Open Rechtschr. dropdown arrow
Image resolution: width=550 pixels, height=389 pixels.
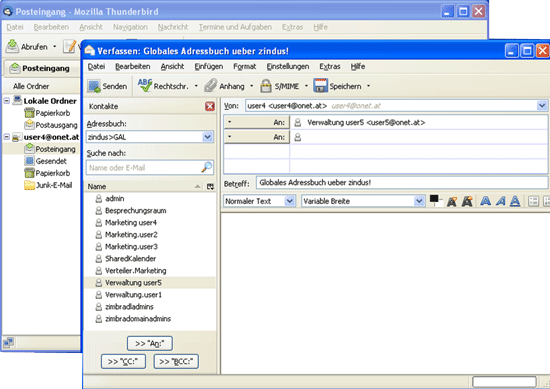click(196, 86)
